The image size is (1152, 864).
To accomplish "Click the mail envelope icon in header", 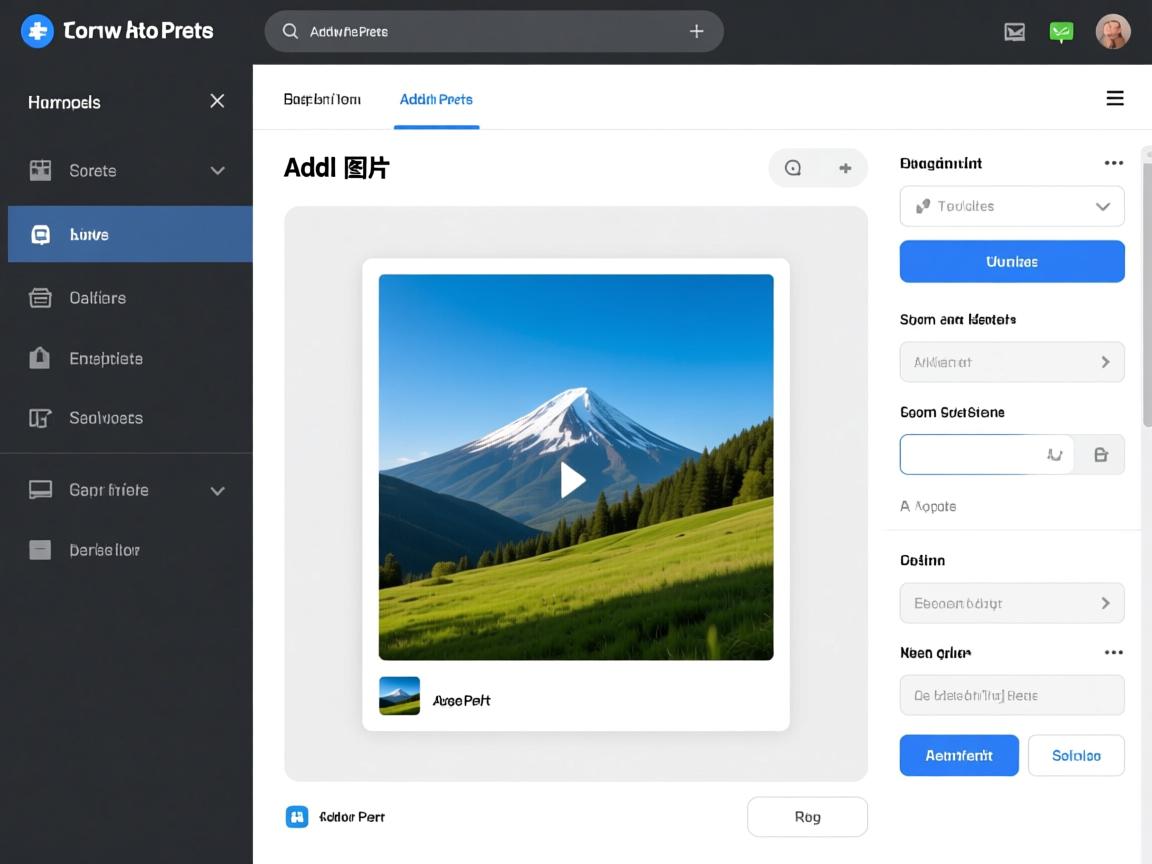I will pos(1014,32).
